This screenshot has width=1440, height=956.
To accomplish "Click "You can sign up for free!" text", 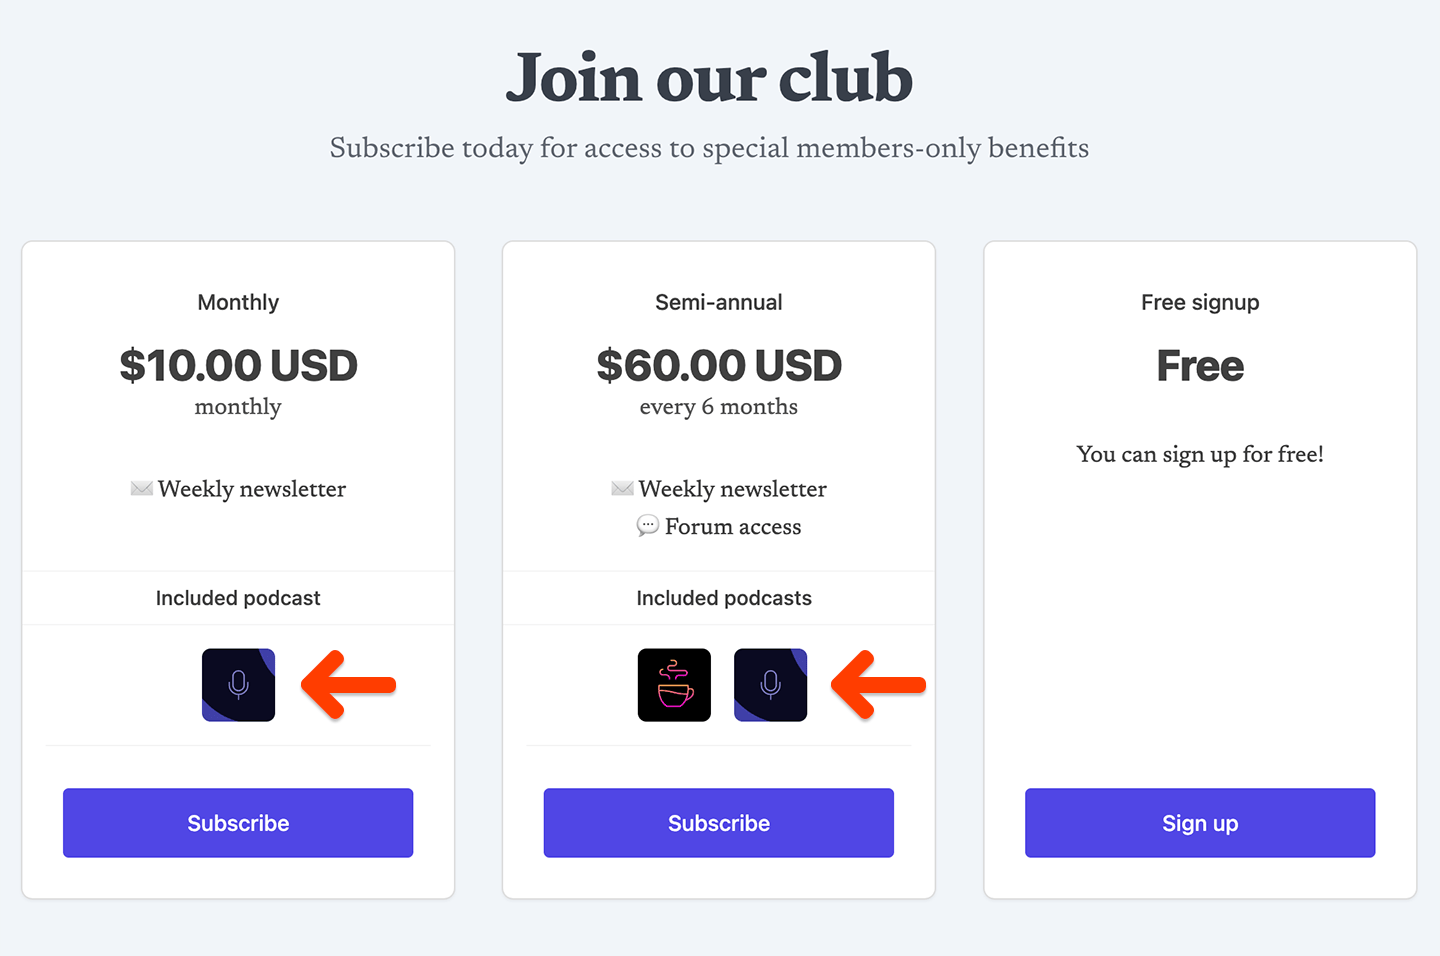I will click(1200, 454).
